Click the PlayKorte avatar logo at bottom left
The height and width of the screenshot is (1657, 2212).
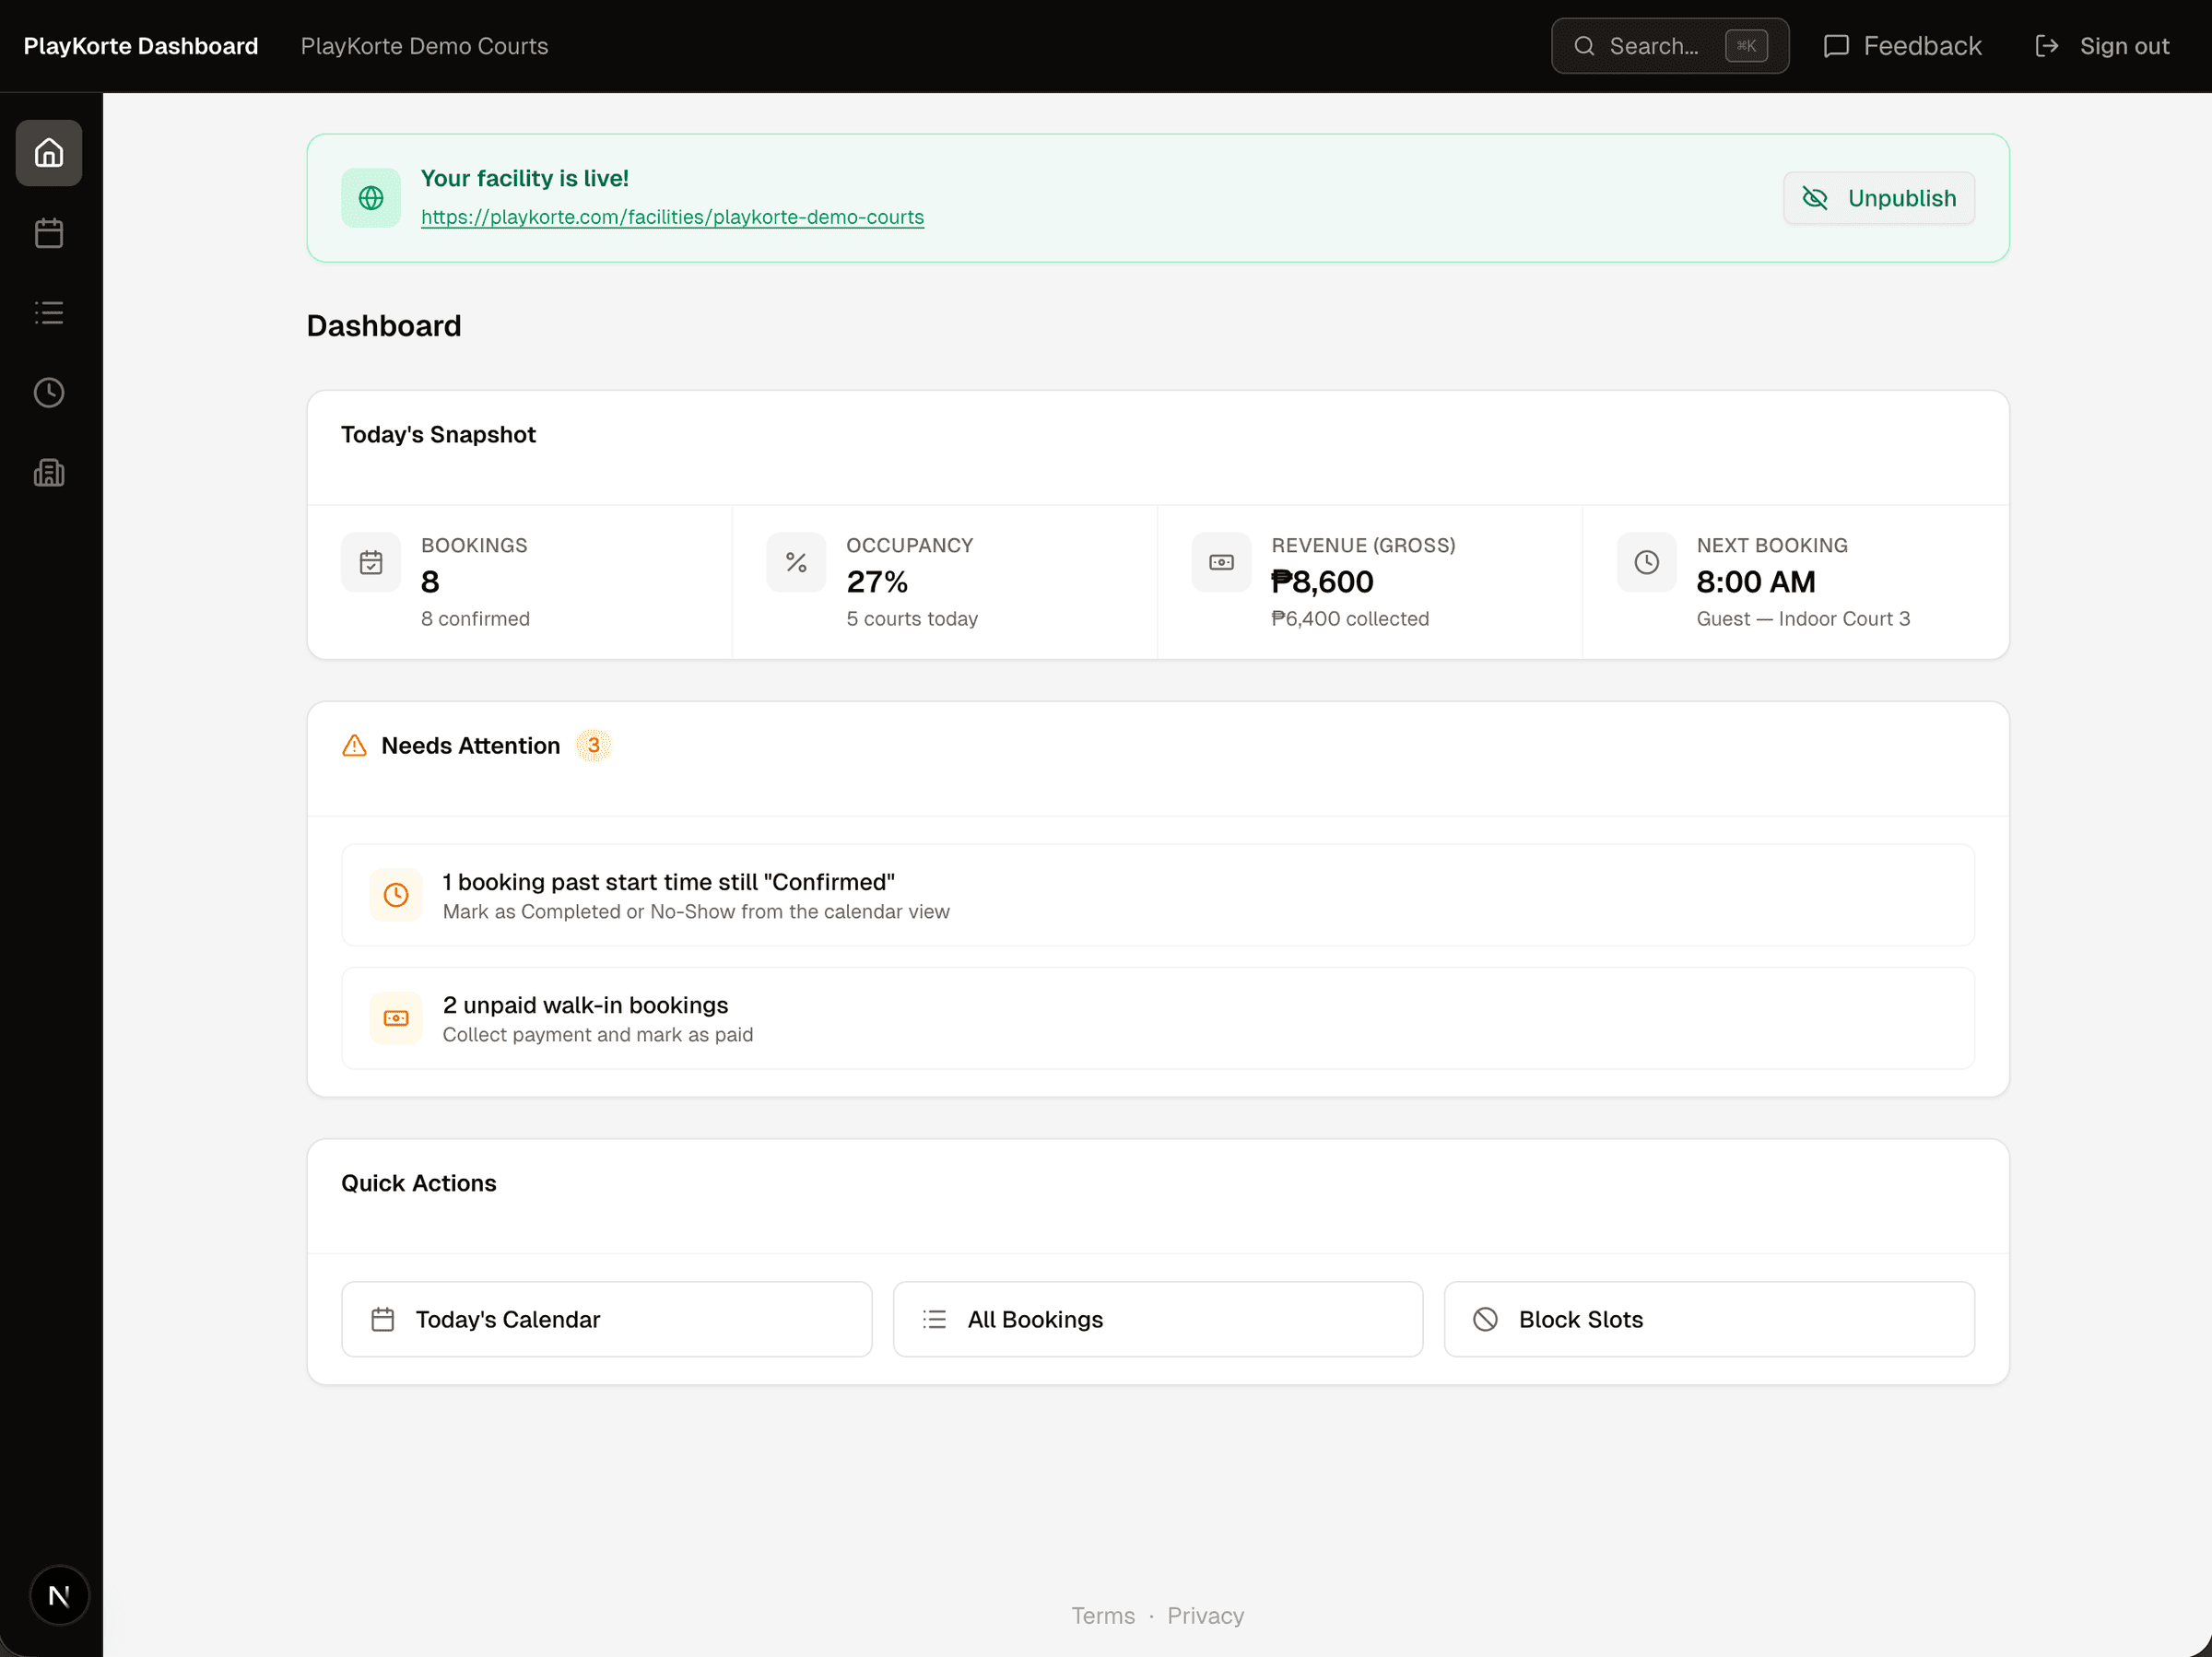[x=59, y=1596]
